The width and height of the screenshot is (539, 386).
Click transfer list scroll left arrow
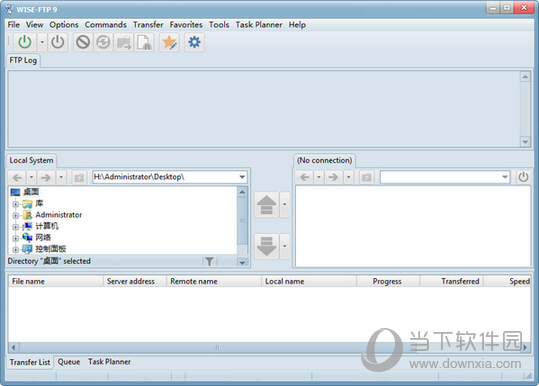click(13, 348)
